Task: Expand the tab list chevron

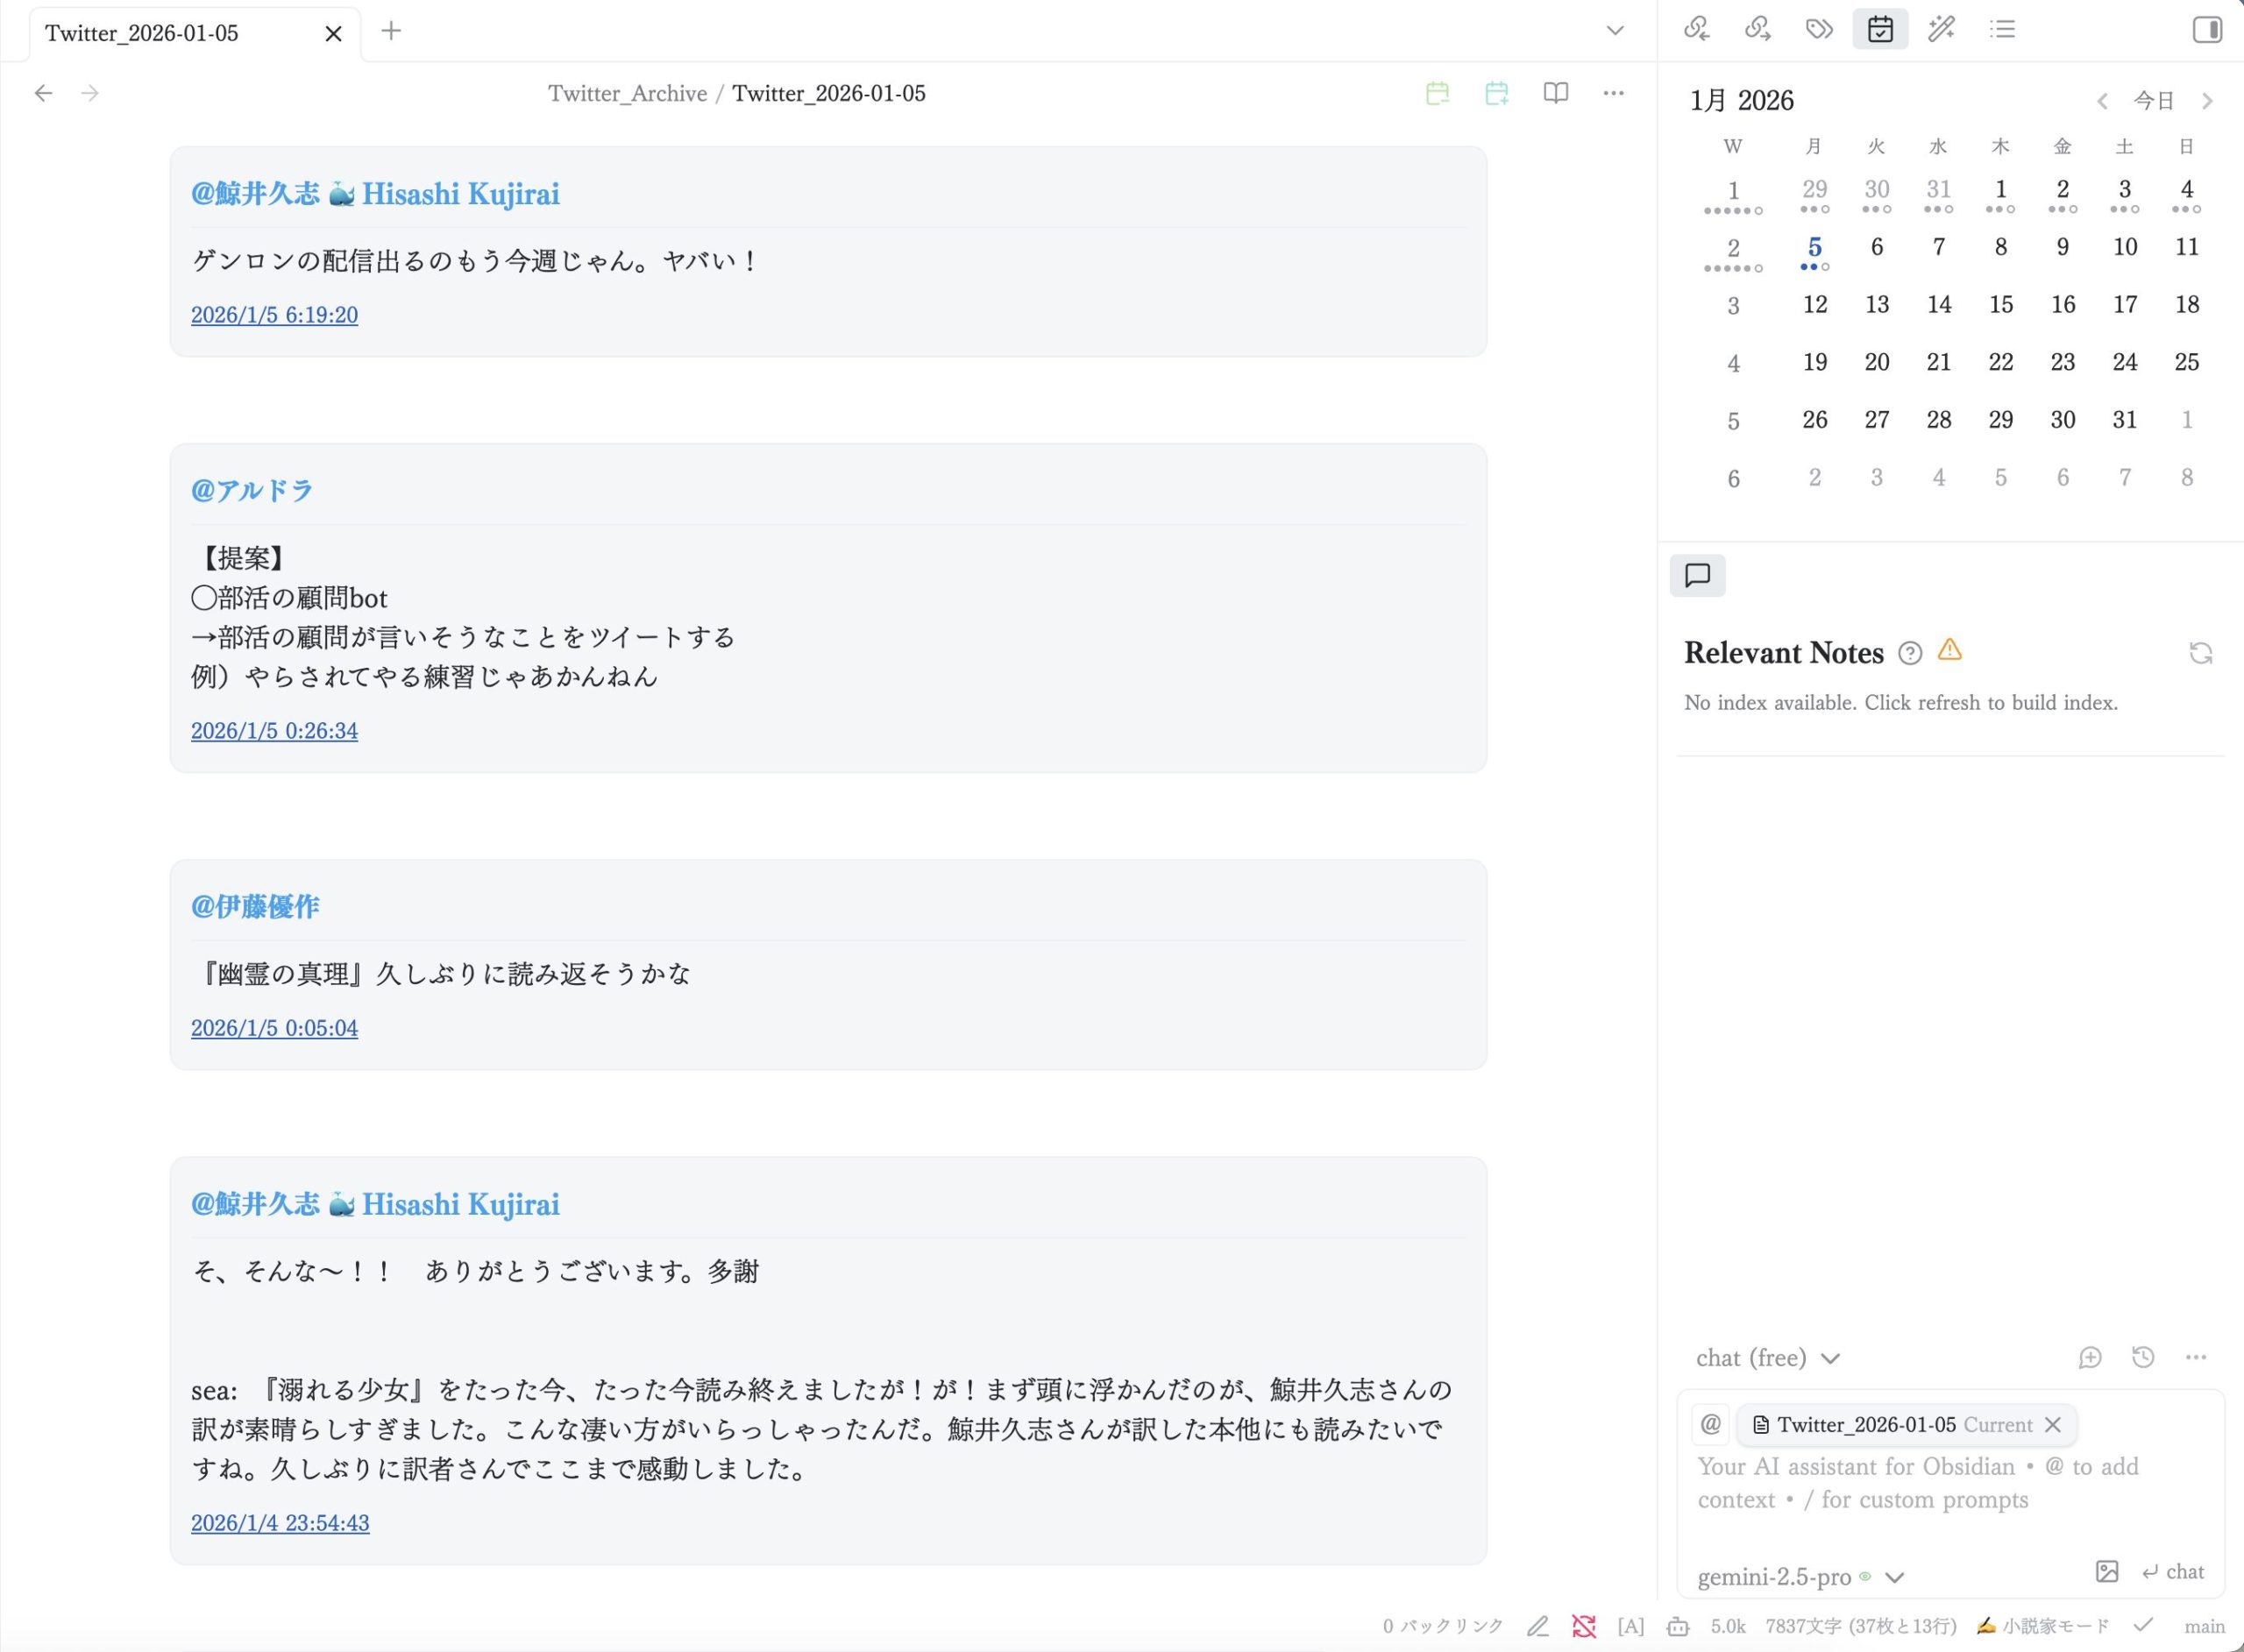Action: point(1614,31)
